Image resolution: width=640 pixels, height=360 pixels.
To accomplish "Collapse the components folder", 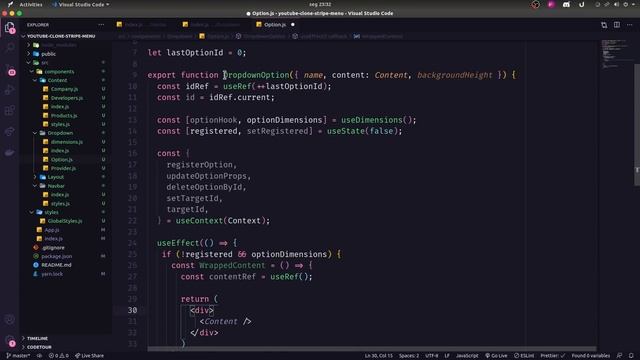I will click(x=59, y=71).
